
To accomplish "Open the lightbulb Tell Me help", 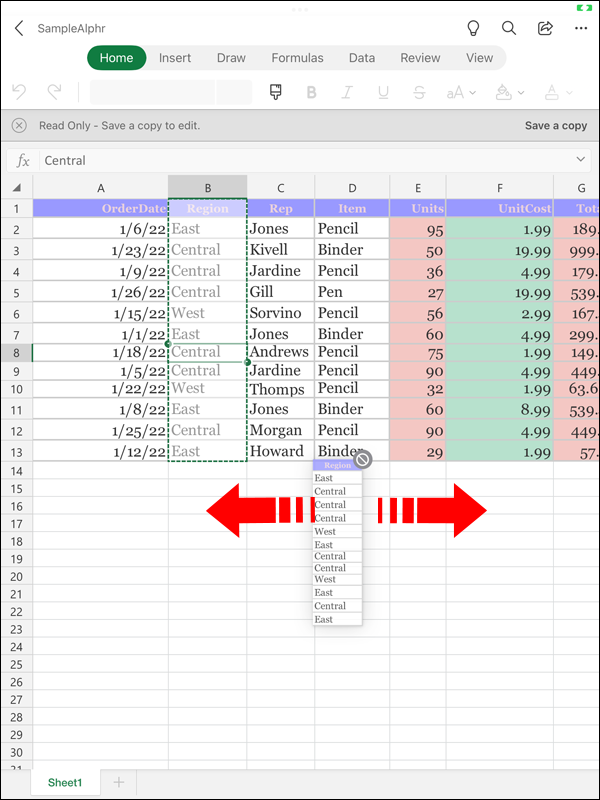I will 473,28.
